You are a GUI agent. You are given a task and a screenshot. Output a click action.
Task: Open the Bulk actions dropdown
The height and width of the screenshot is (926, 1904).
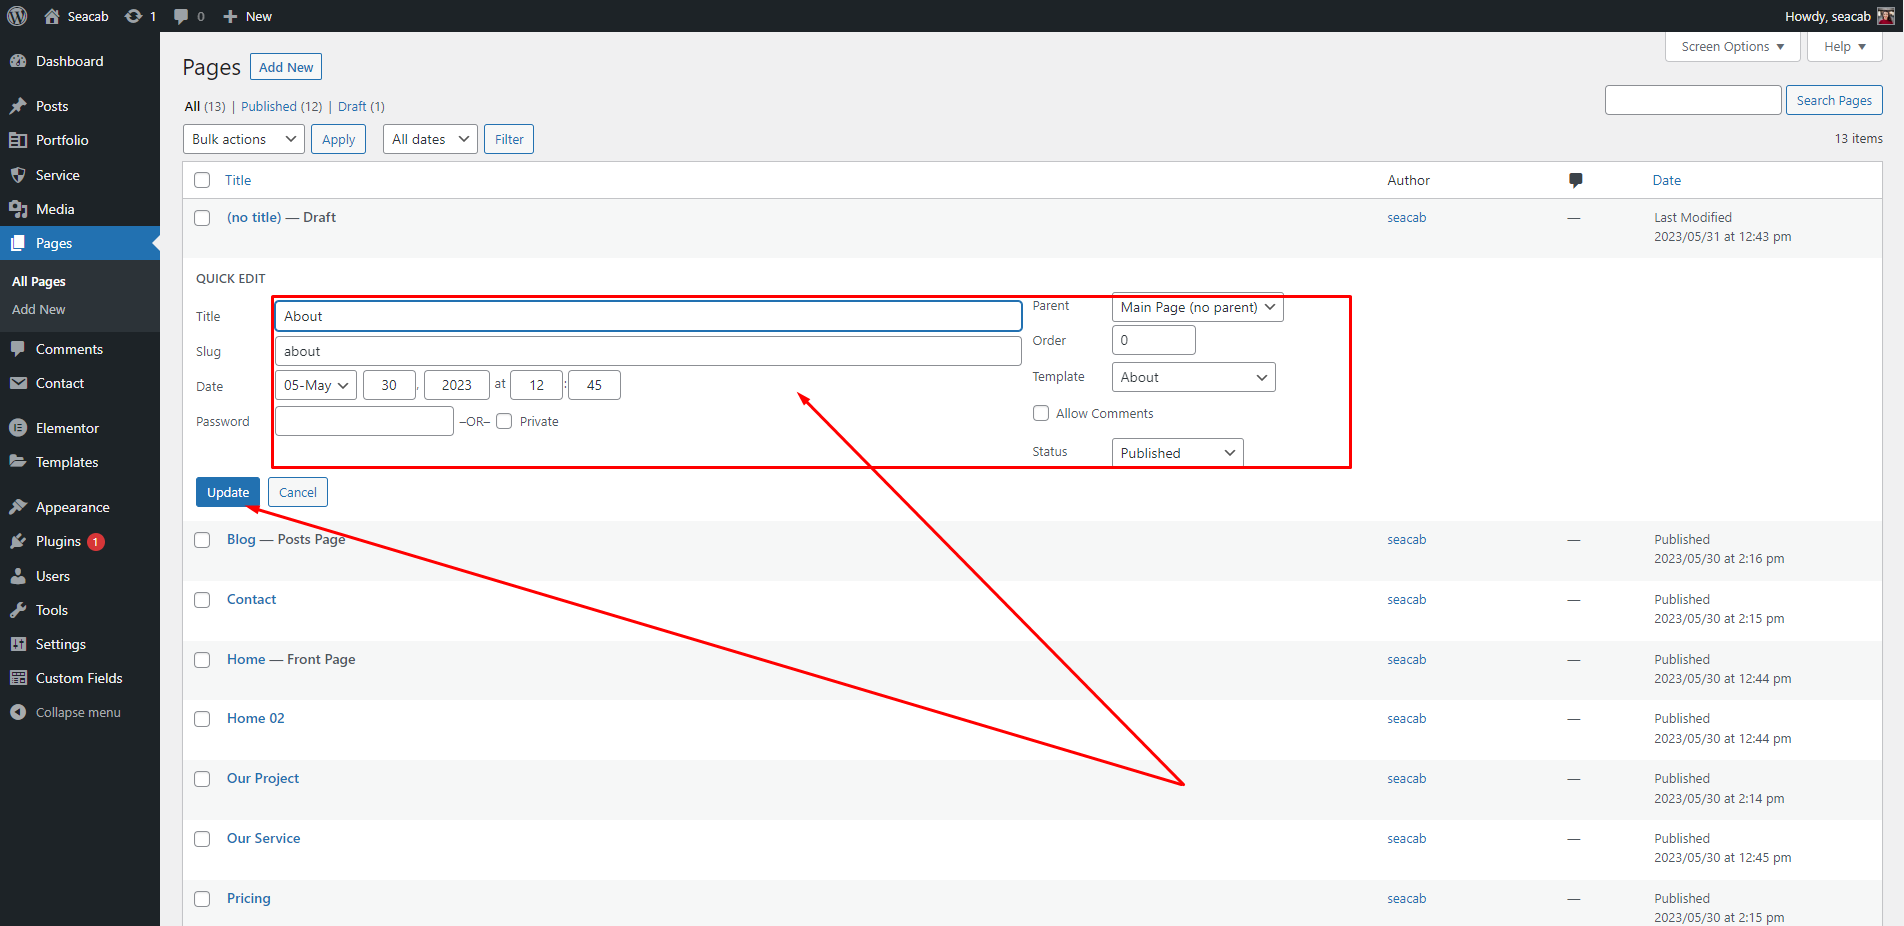pos(244,139)
